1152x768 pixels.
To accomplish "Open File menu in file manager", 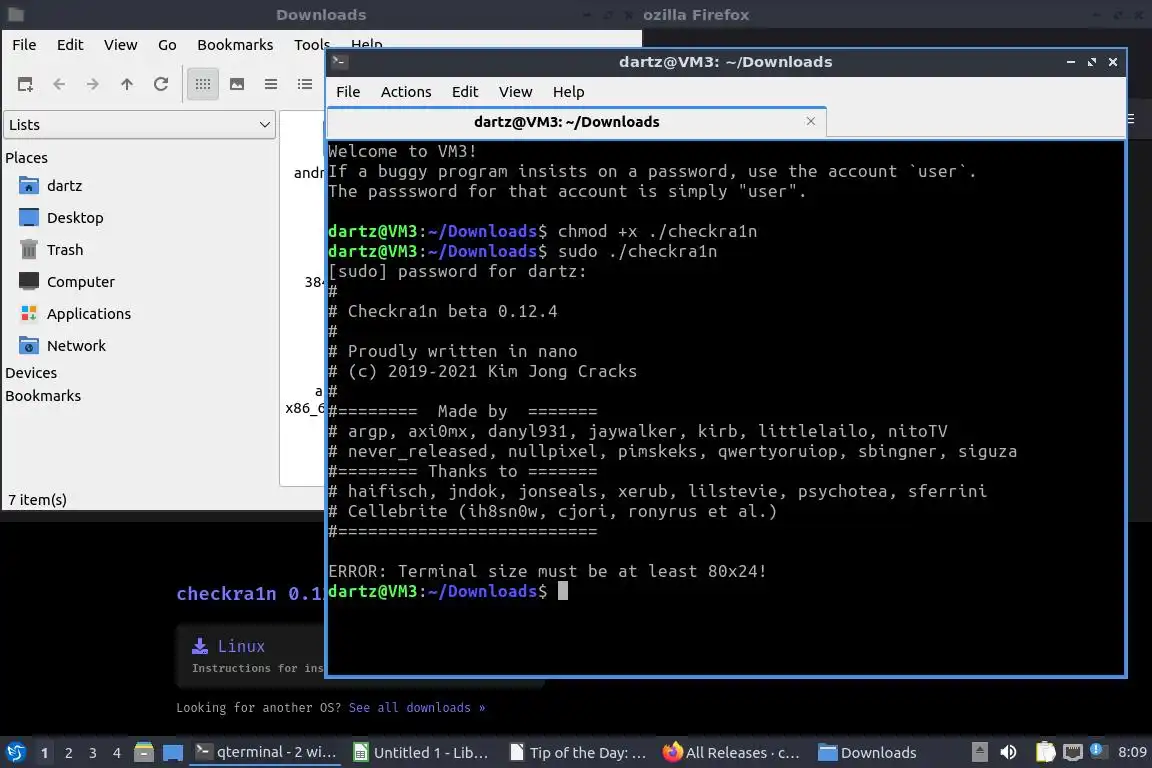I will pos(24,45).
